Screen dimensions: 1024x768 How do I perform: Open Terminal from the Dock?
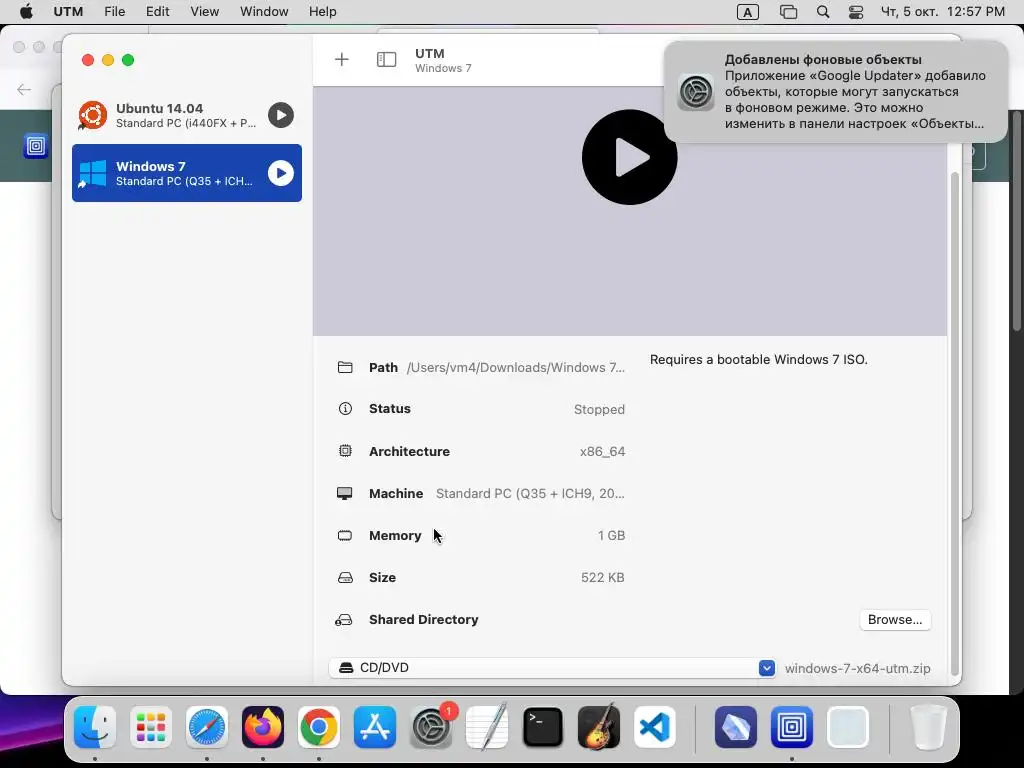point(543,727)
